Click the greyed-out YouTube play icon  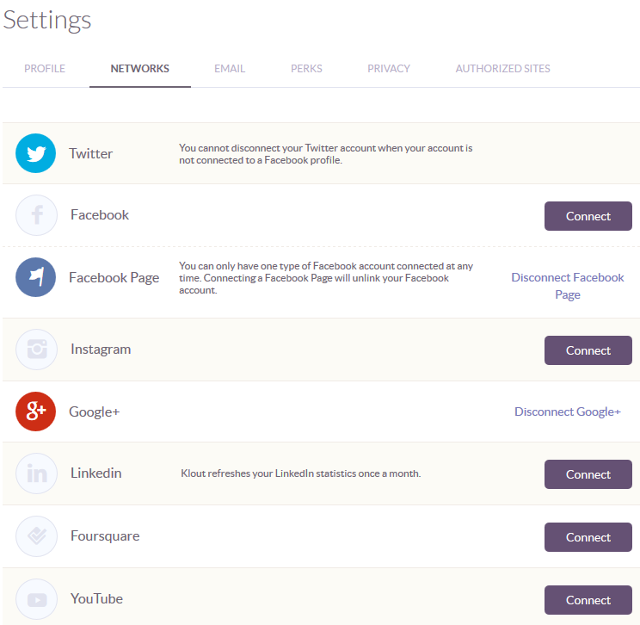pos(36,599)
